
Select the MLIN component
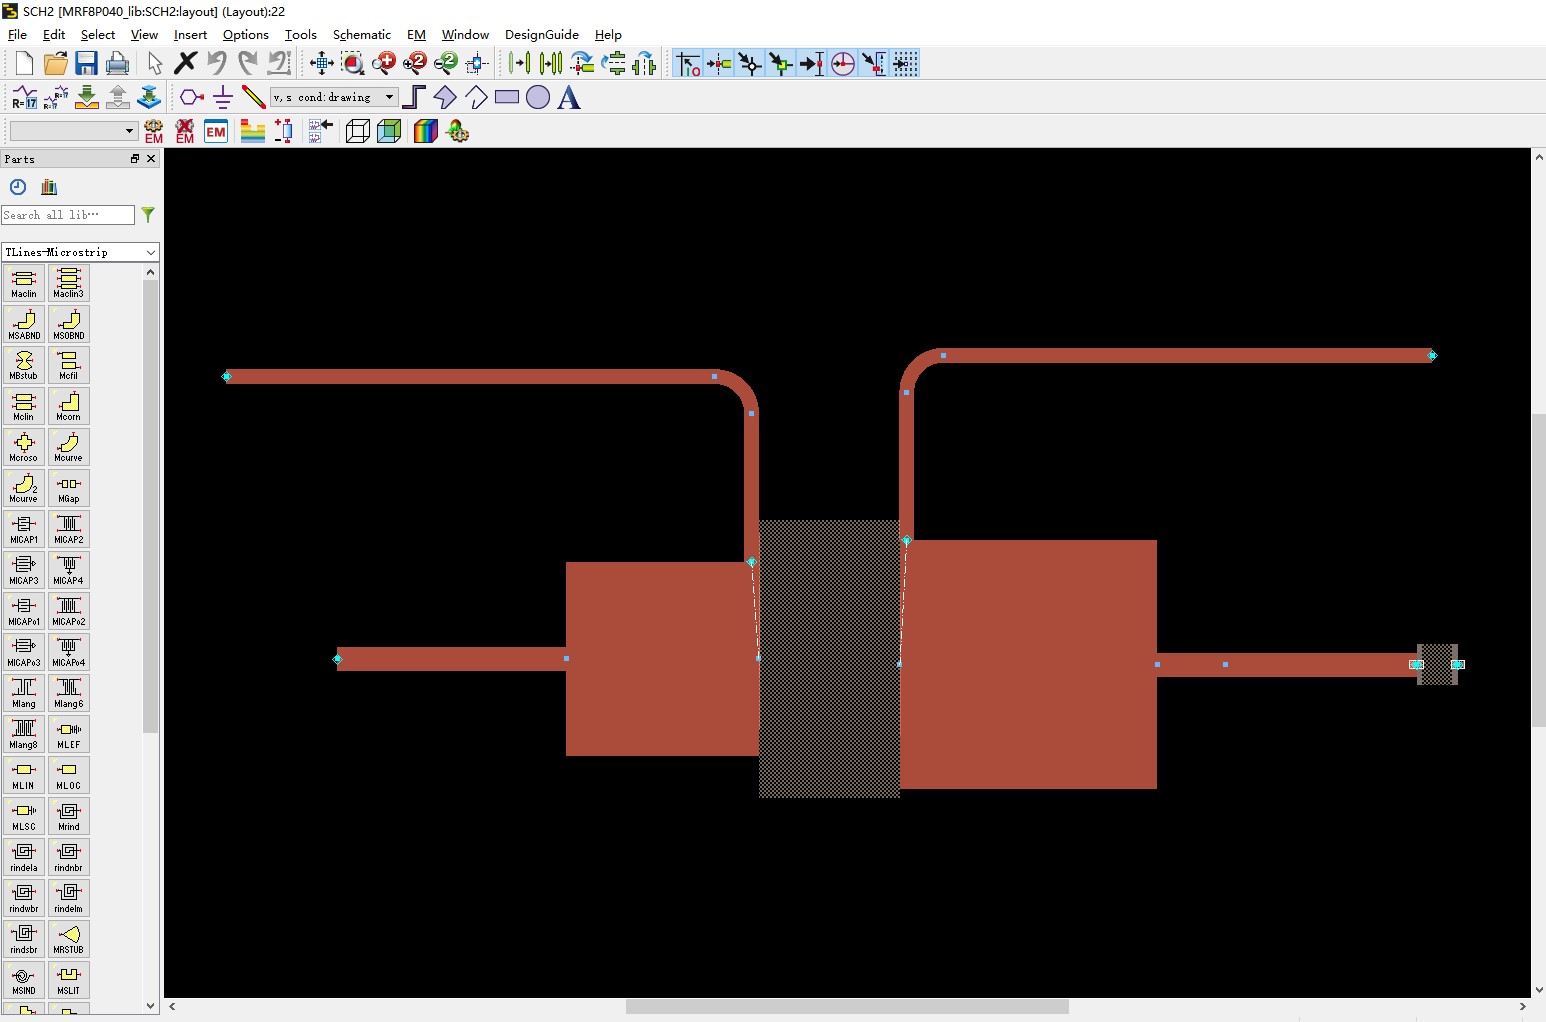(x=24, y=775)
